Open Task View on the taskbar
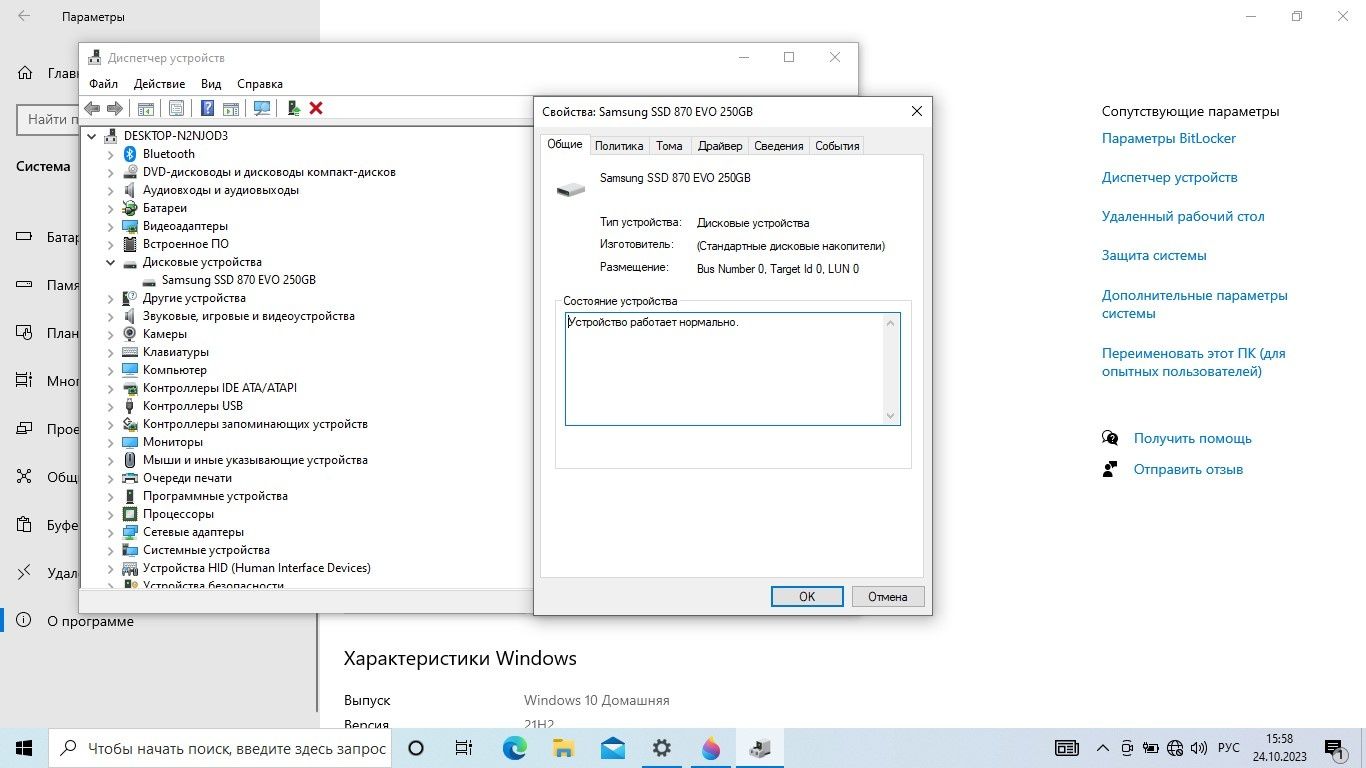Screen dimensions: 1366x768 pos(464,748)
